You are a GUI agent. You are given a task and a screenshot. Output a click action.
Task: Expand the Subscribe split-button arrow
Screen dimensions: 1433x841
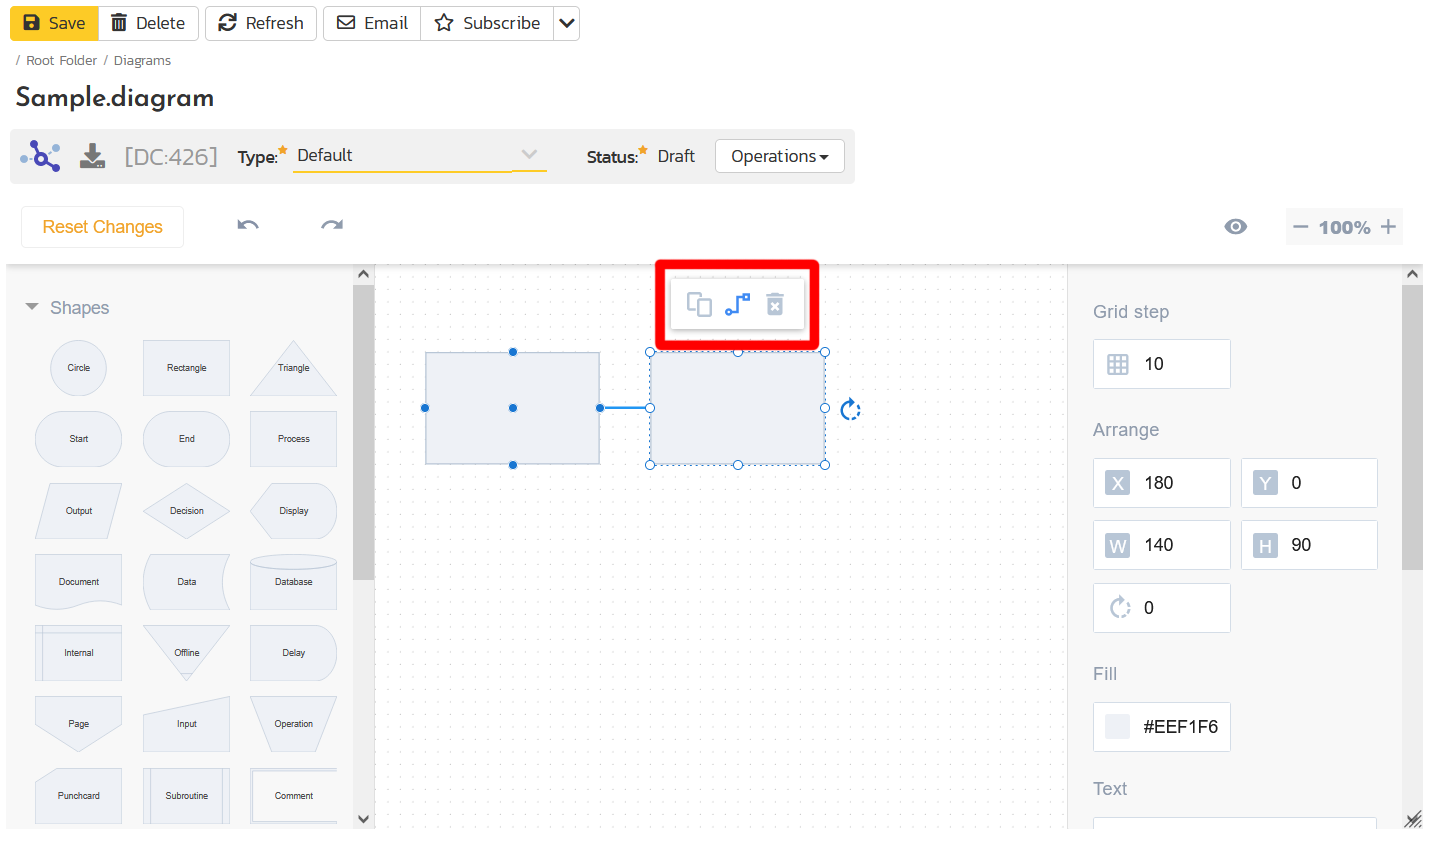click(567, 23)
